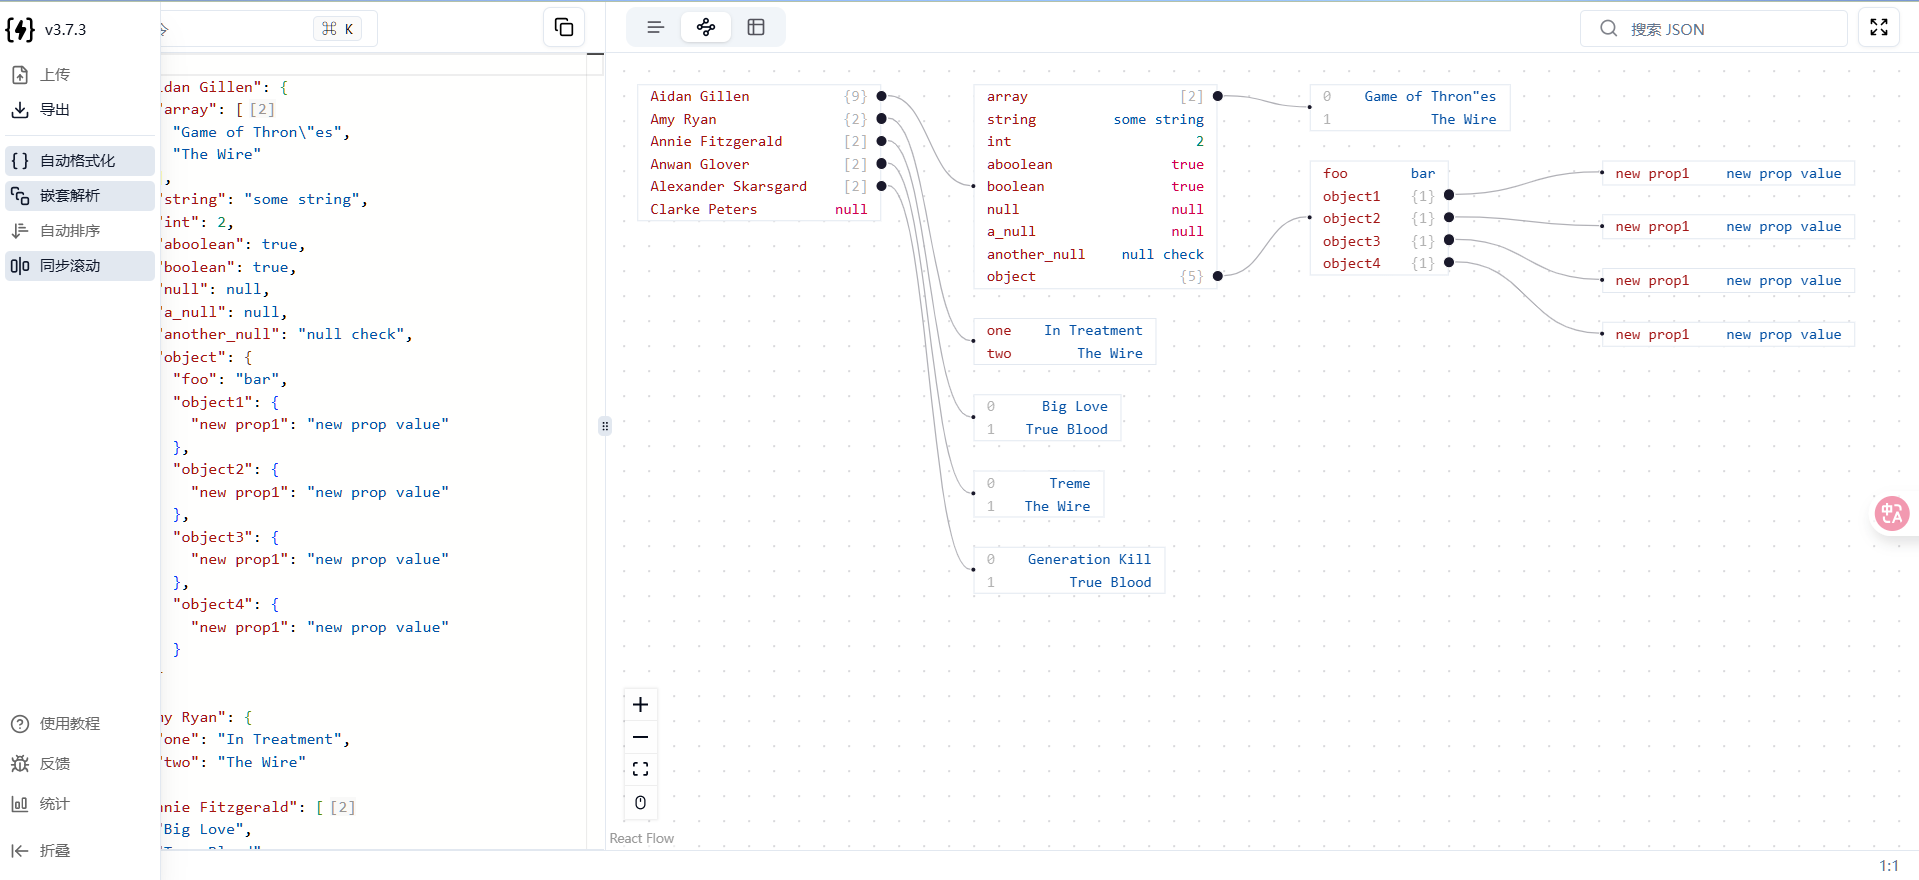Expand object1 node handle
The width and height of the screenshot is (1919, 880).
pos(1449,196)
